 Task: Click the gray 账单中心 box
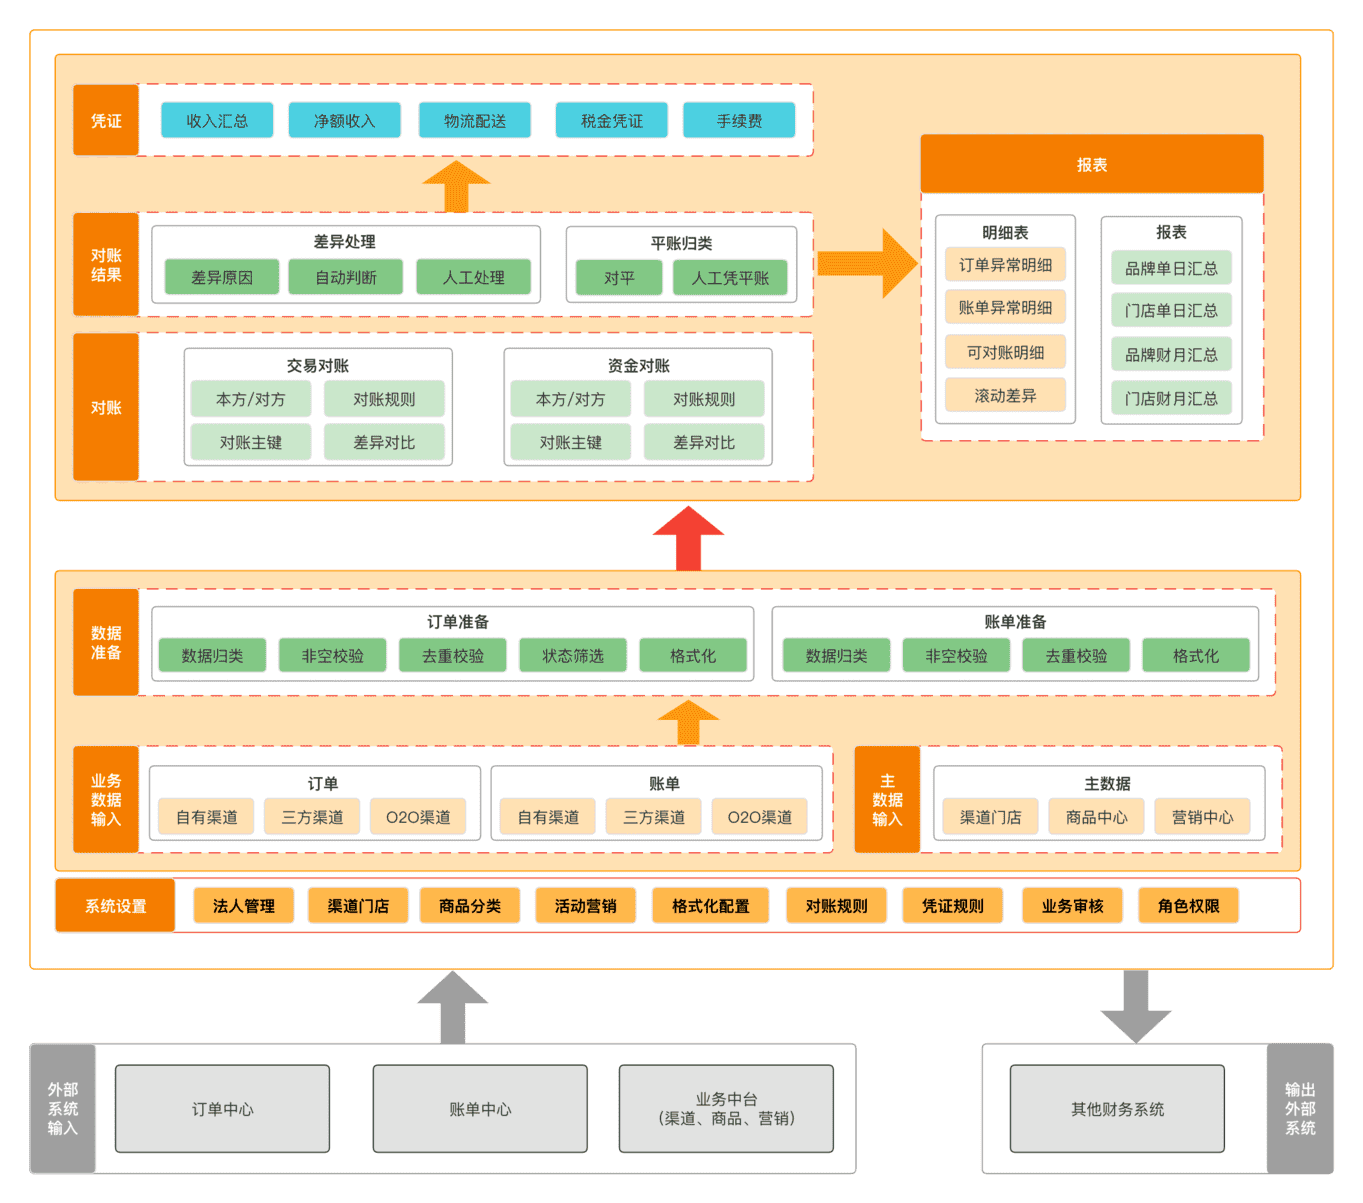click(480, 1109)
